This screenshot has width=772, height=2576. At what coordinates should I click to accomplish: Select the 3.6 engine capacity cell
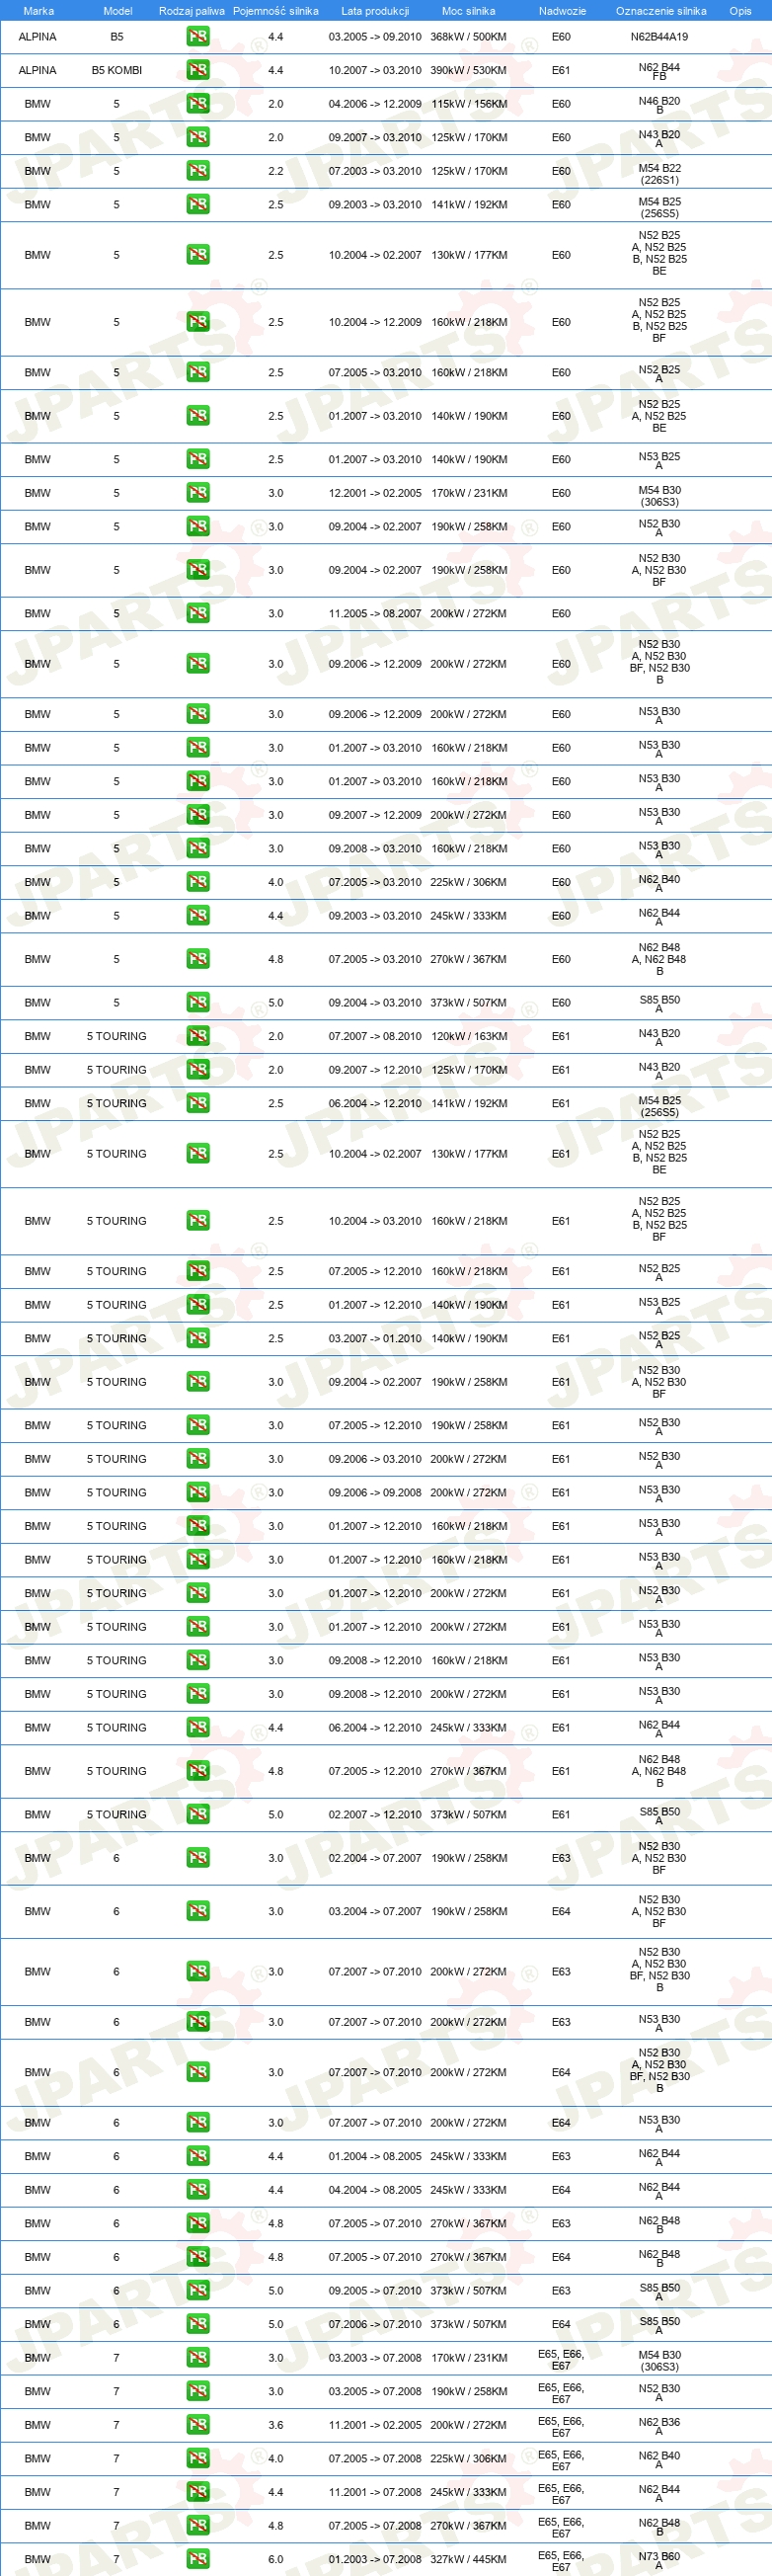276,2425
